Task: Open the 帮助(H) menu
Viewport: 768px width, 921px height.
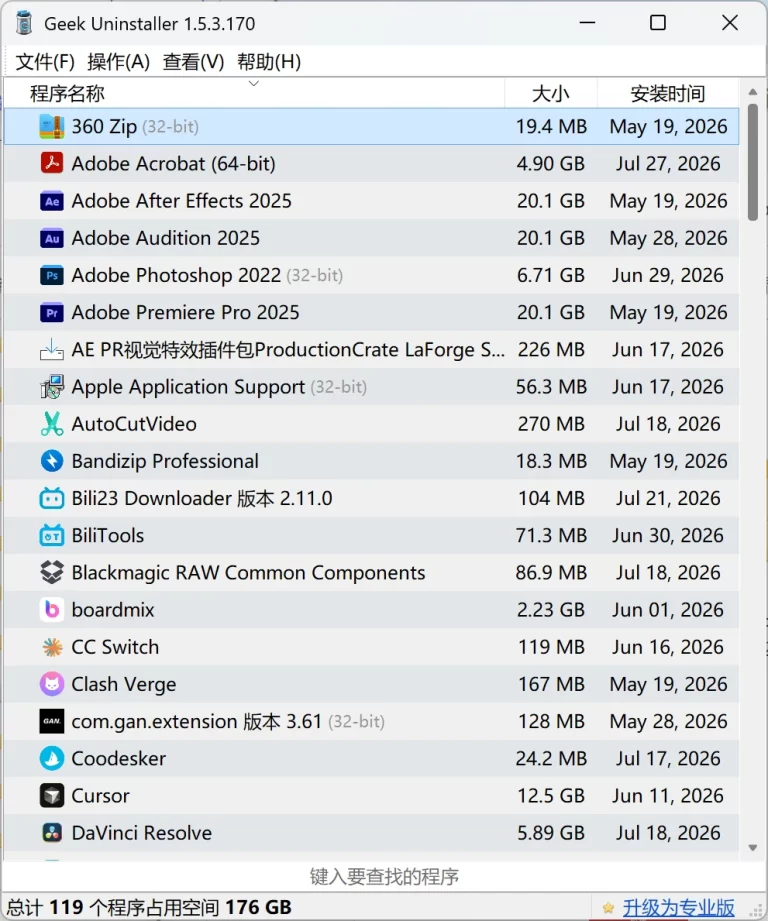Action: coord(269,62)
